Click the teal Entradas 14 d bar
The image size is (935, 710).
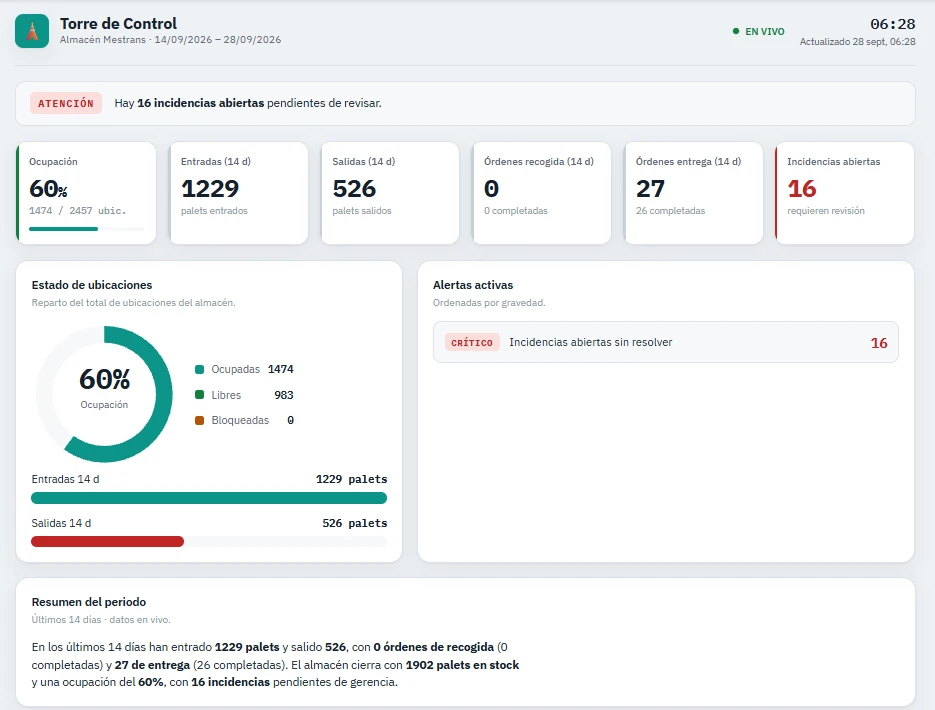209,498
